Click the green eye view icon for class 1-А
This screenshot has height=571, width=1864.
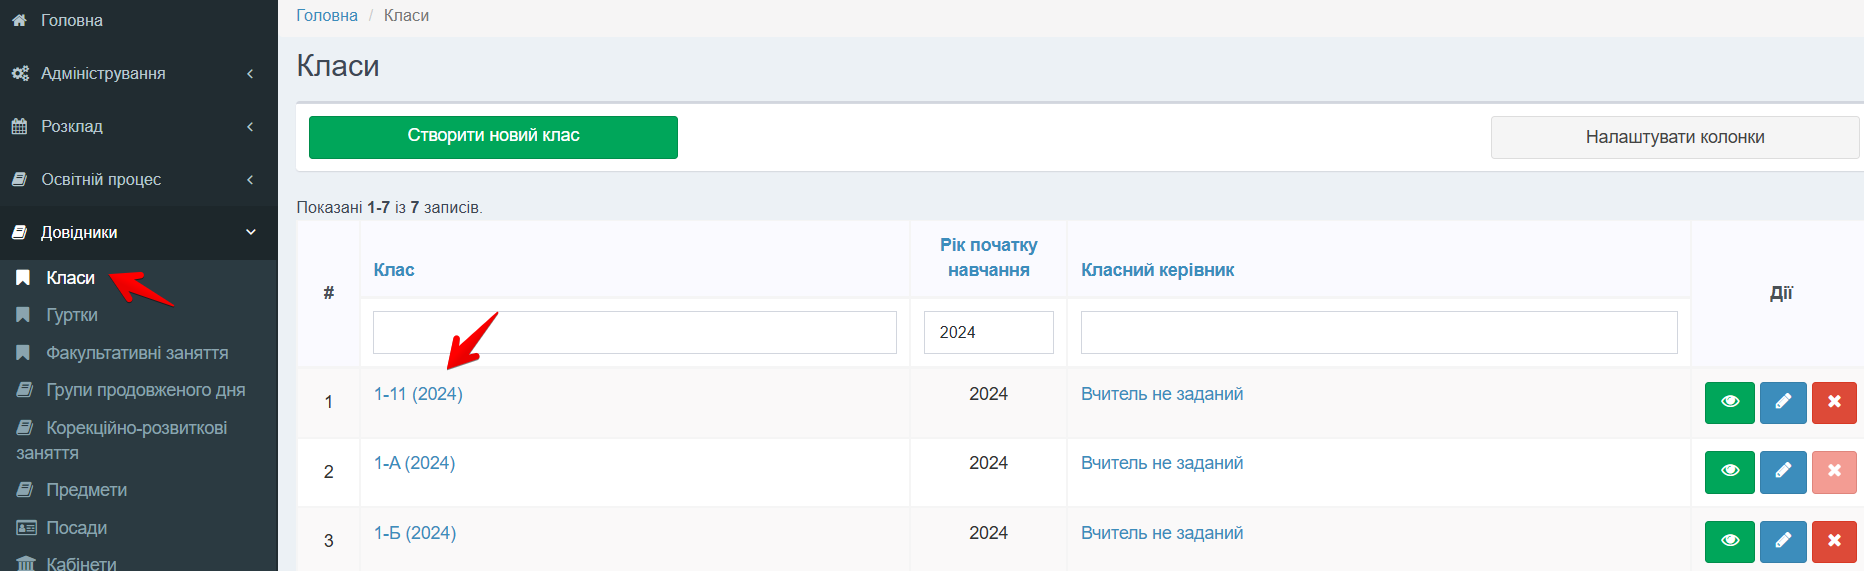click(1729, 472)
